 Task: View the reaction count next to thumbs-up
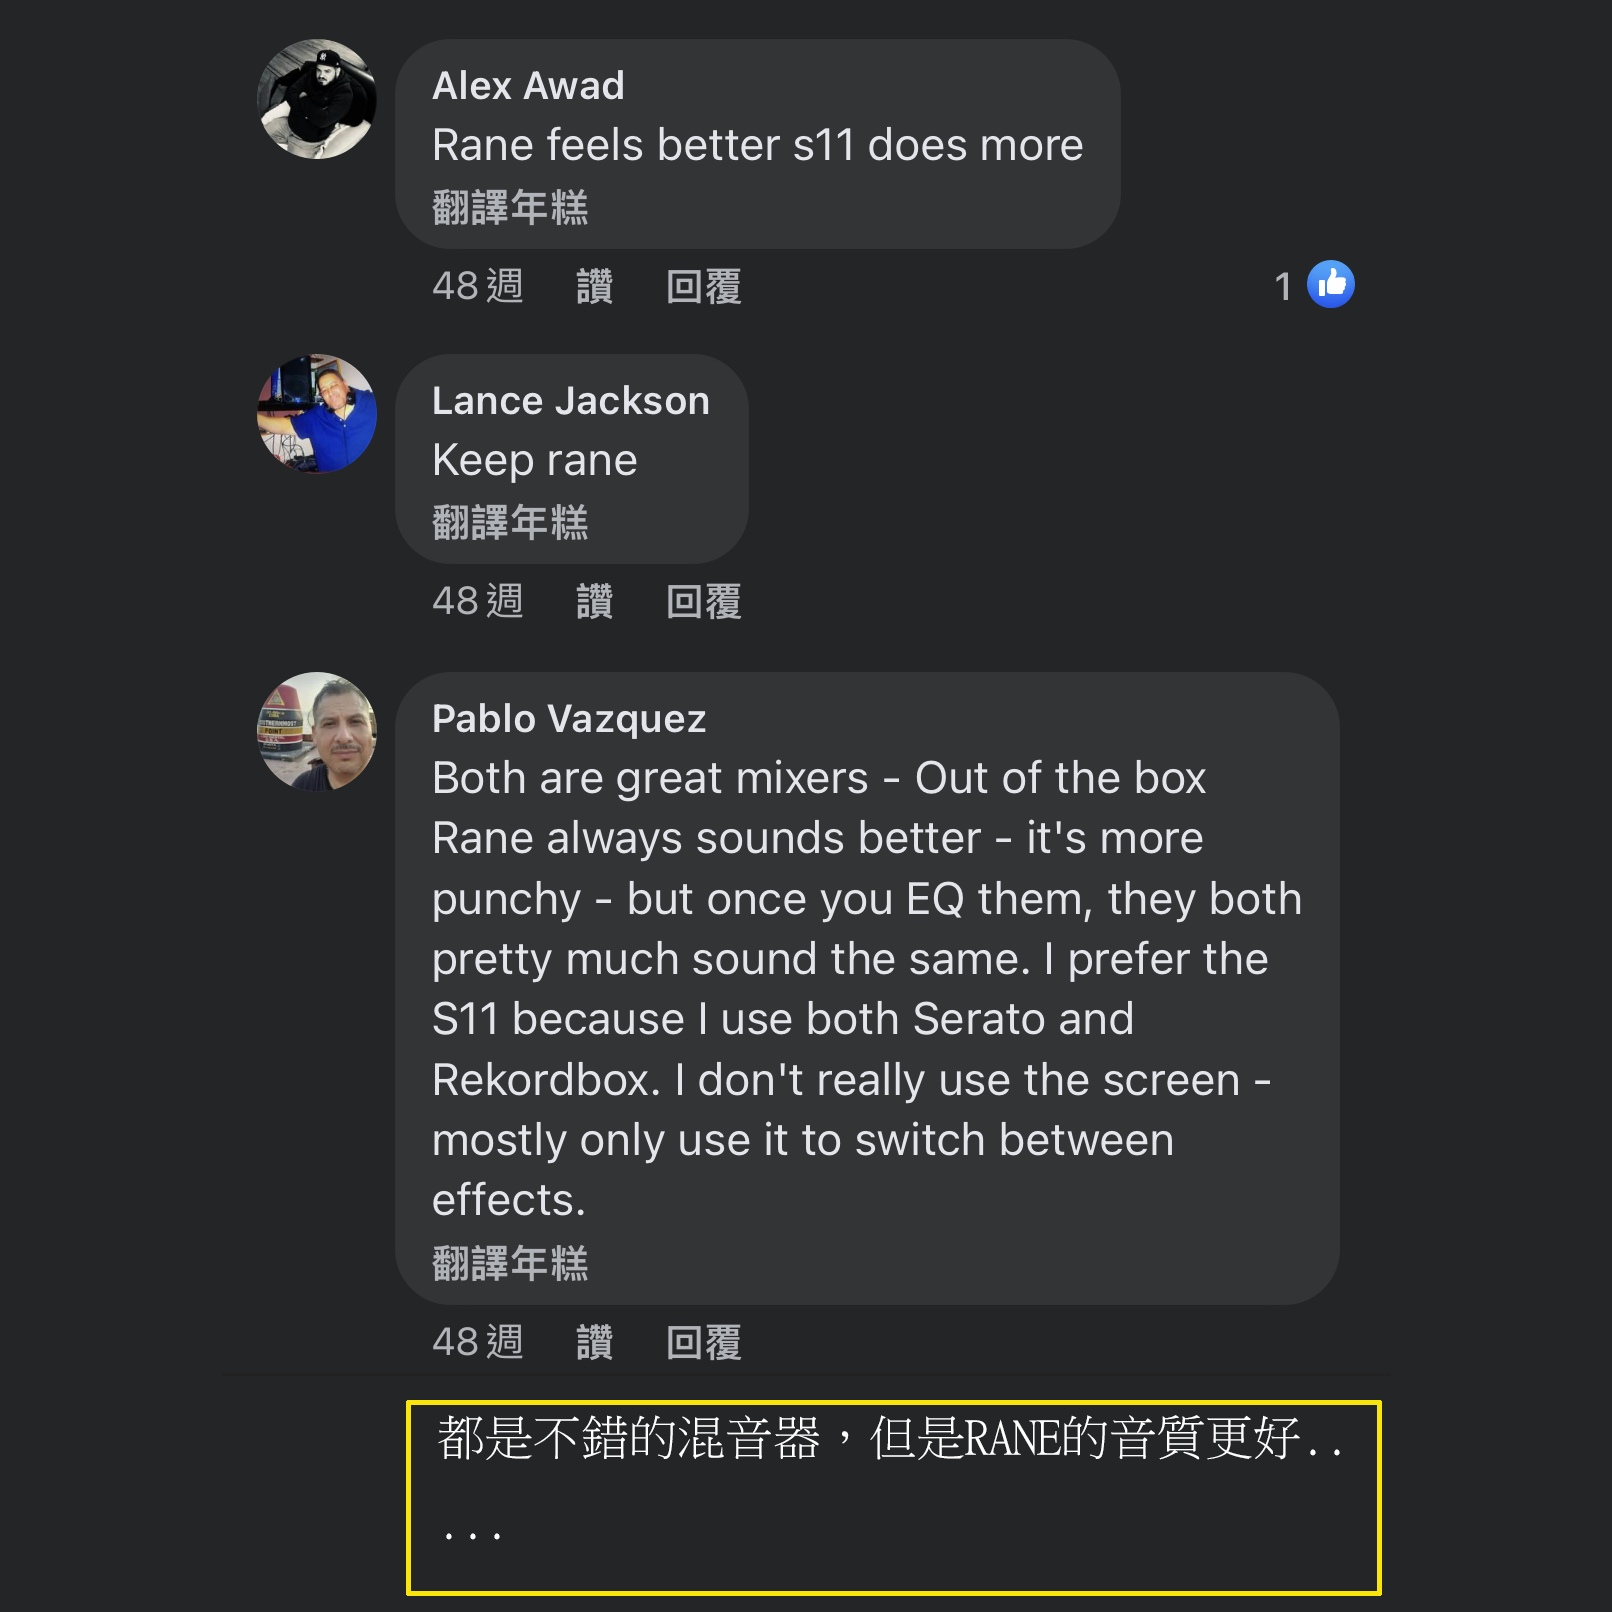coord(1283,287)
